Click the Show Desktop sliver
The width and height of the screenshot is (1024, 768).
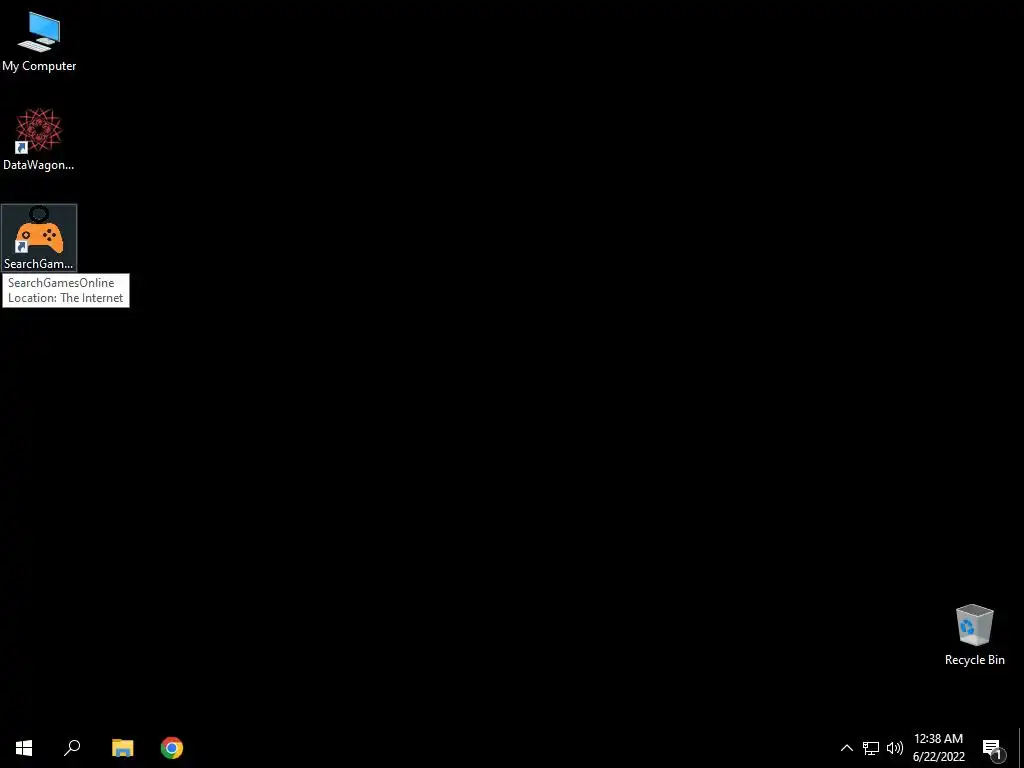point(1021,748)
